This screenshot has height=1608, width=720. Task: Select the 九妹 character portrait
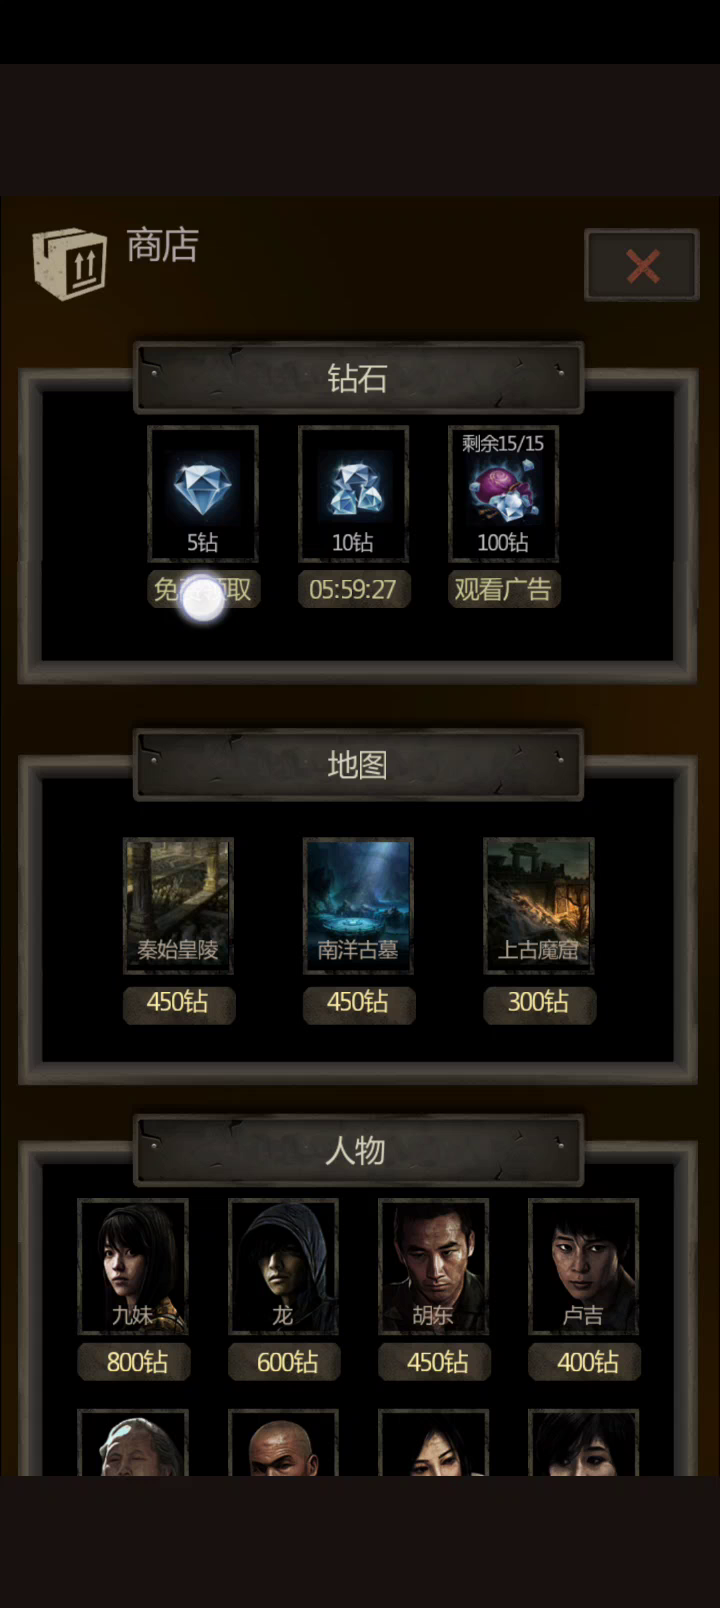pyautogui.click(x=133, y=1266)
